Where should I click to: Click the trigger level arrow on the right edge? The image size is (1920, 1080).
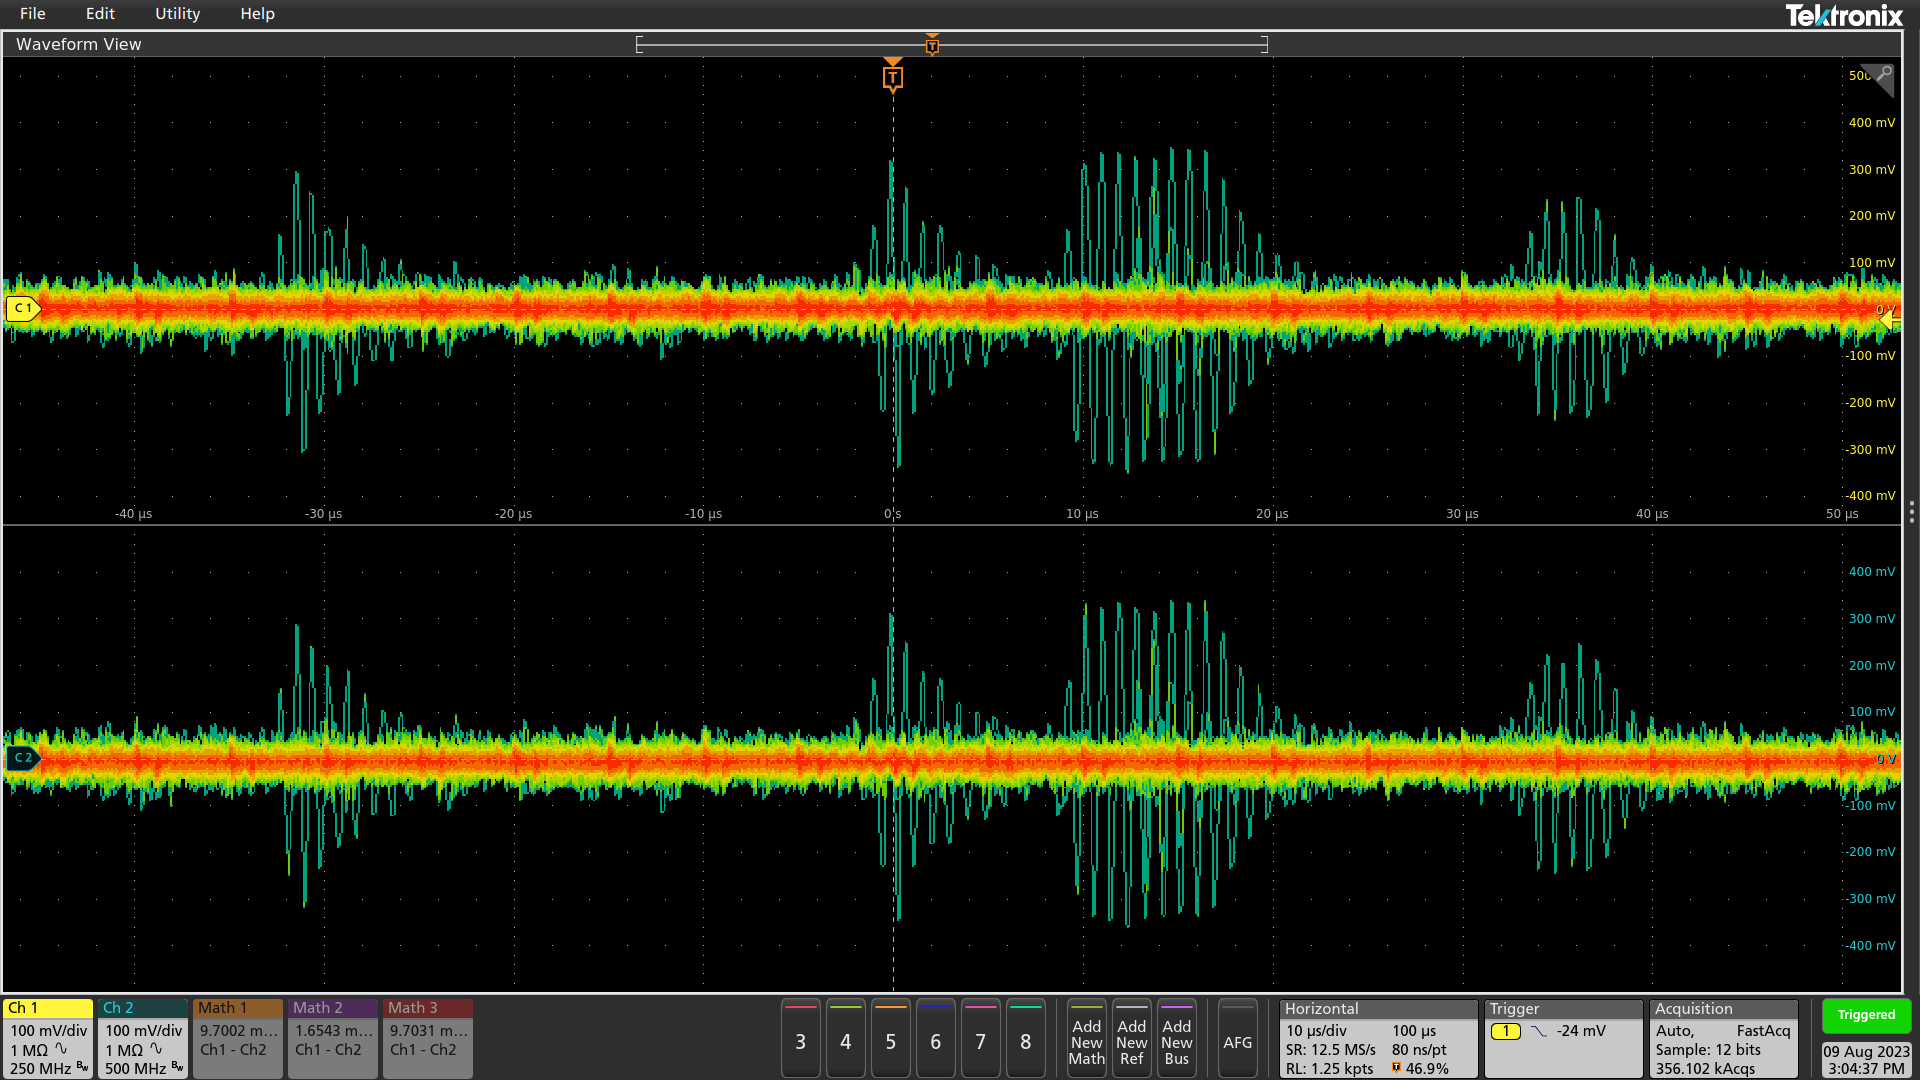[1888, 319]
